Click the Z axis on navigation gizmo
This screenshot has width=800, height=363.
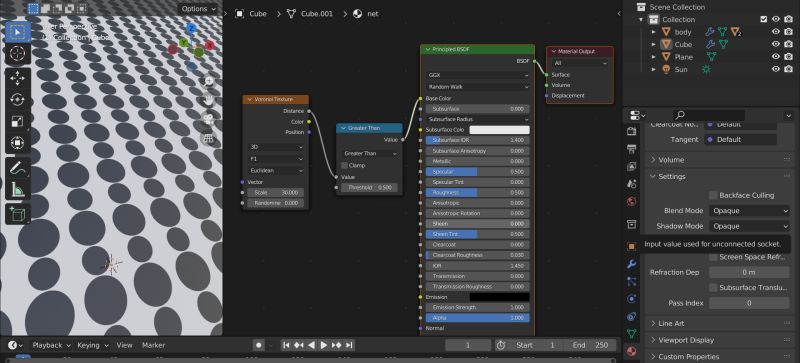click(191, 29)
